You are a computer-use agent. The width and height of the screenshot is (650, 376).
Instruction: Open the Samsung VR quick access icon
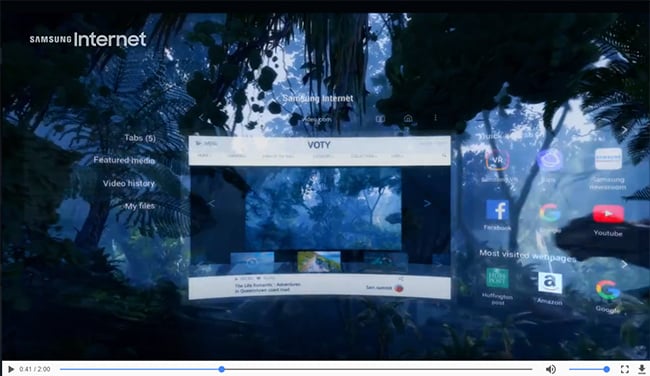(497, 160)
